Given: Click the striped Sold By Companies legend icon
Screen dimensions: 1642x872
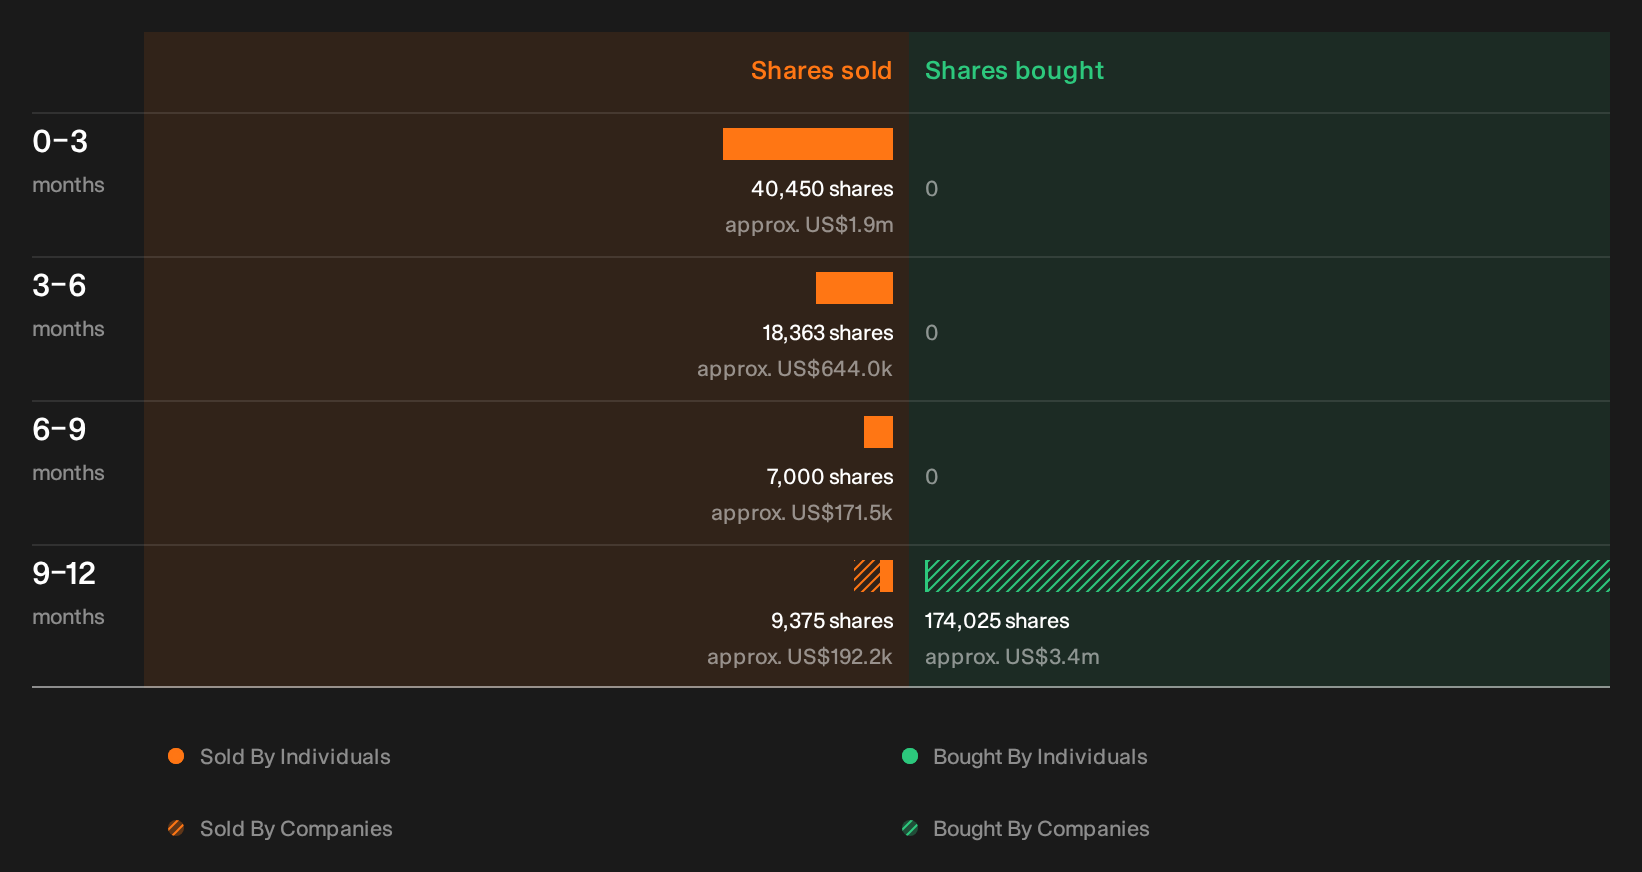Looking at the screenshot, I should coord(176,828).
